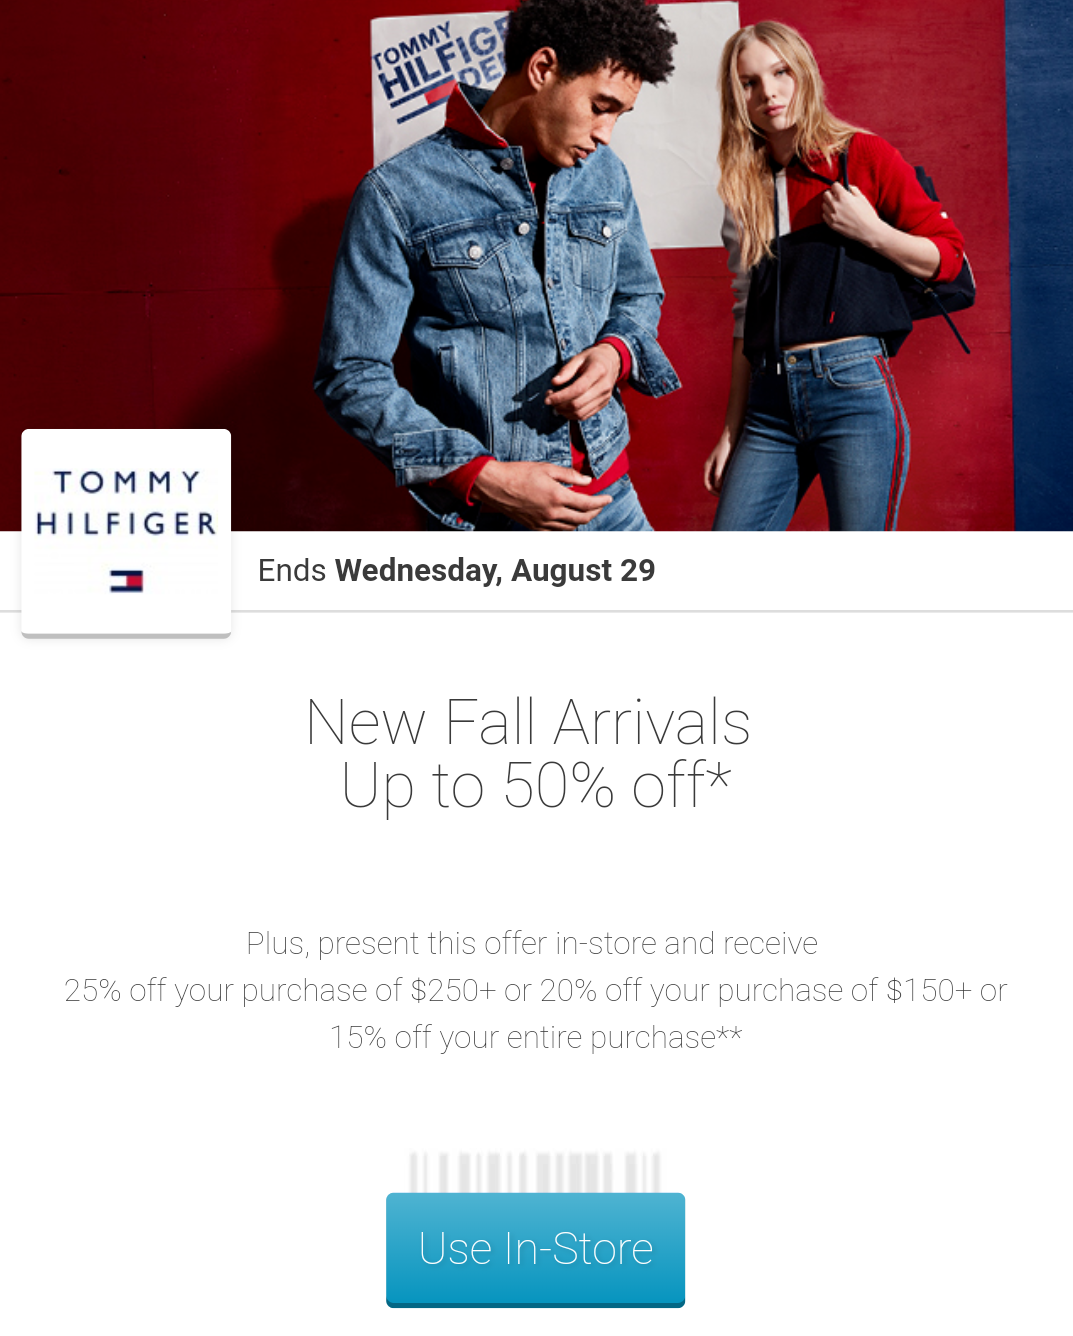Select the hero photo of the two models
This screenshot has height=1336, width=1073.
536,265
